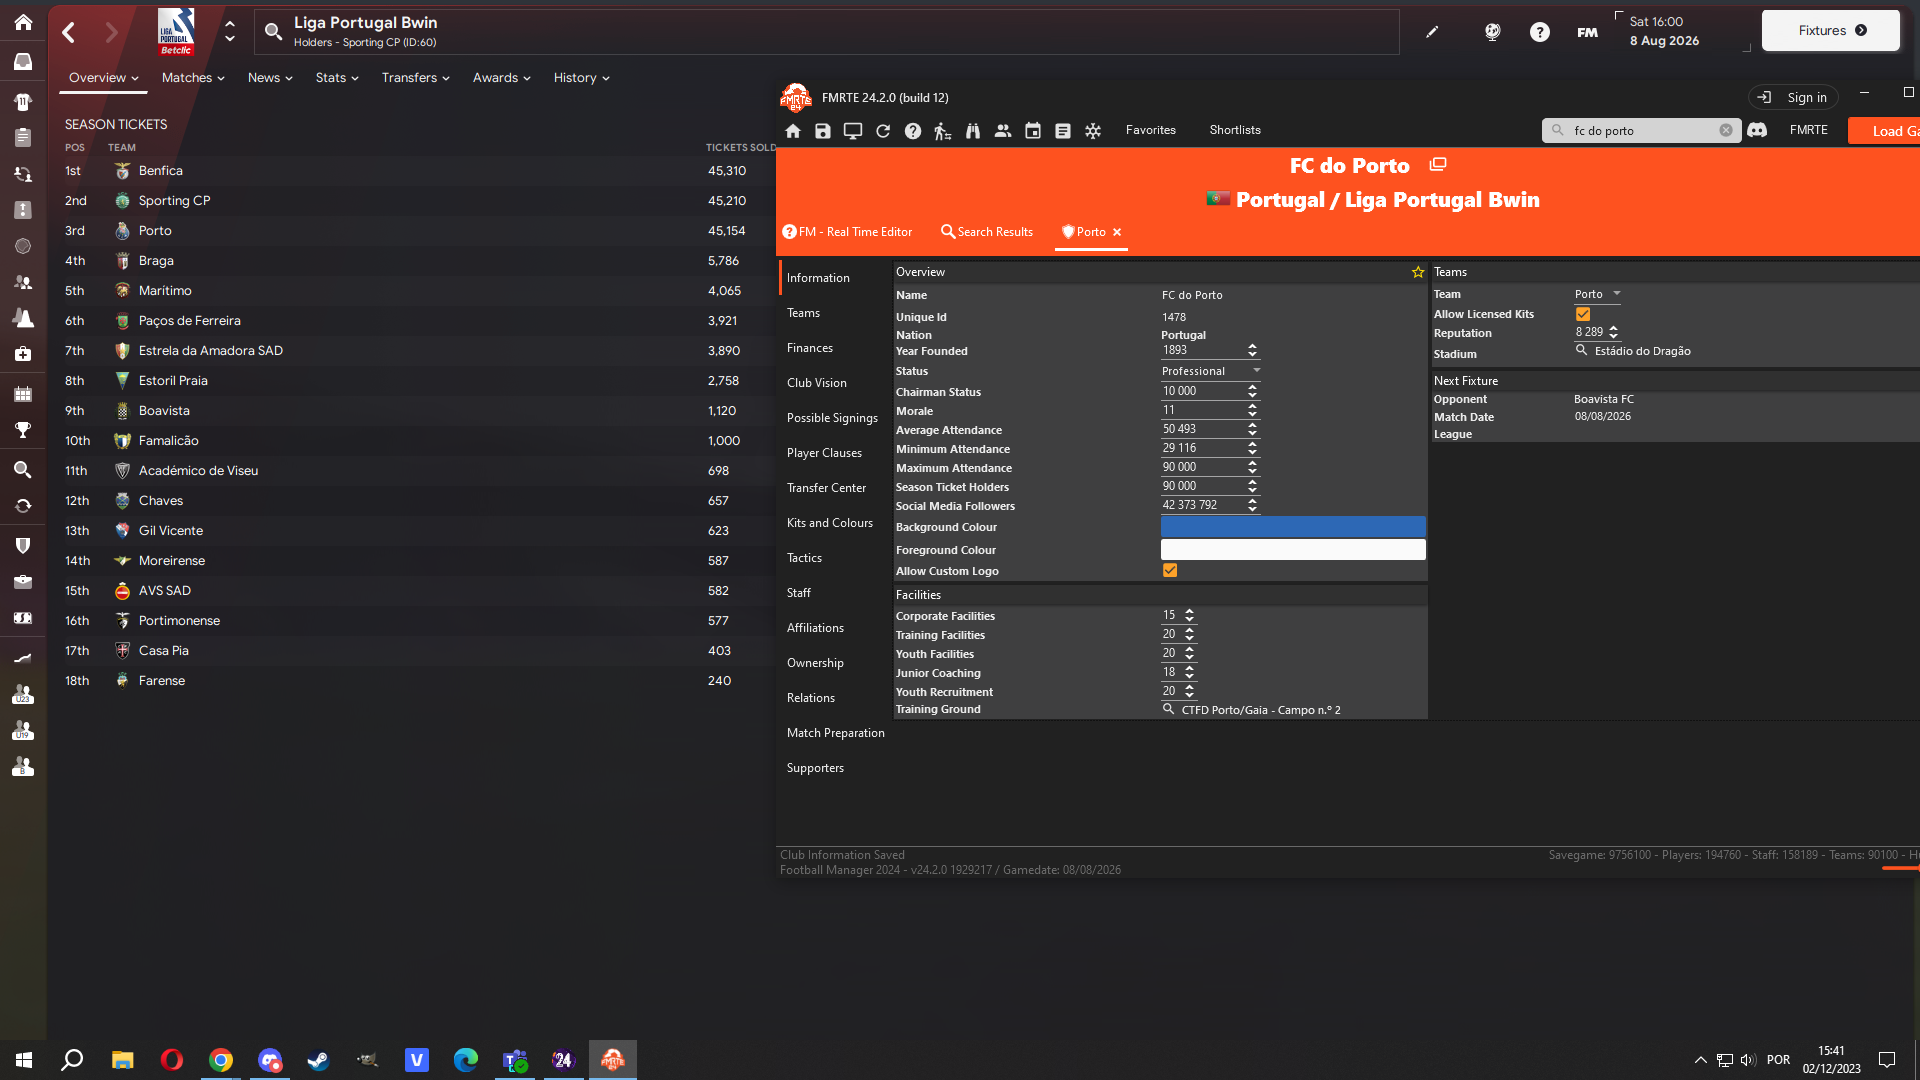Expand the Overview menu dropdown
Viewport: 1920px width, 1080px height.
(104, 78)
